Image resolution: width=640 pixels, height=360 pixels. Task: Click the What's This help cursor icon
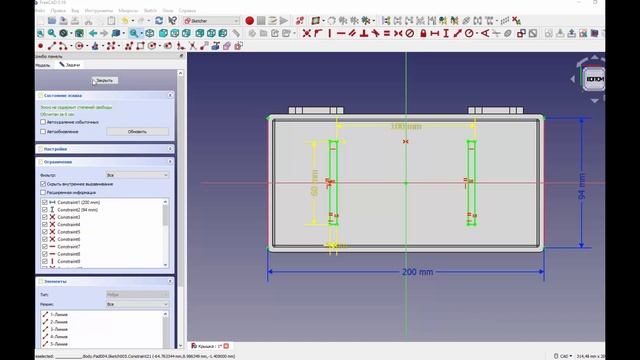173,20
